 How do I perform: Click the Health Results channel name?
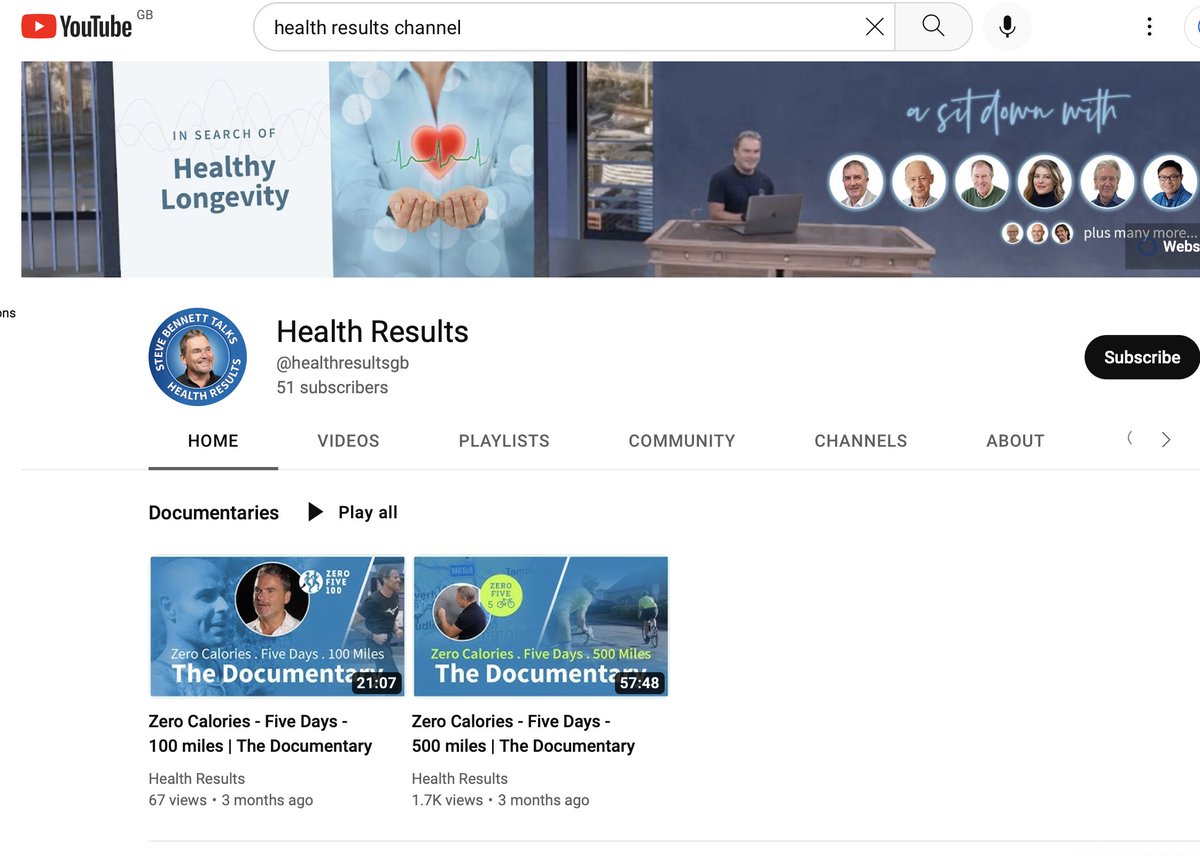372,331
